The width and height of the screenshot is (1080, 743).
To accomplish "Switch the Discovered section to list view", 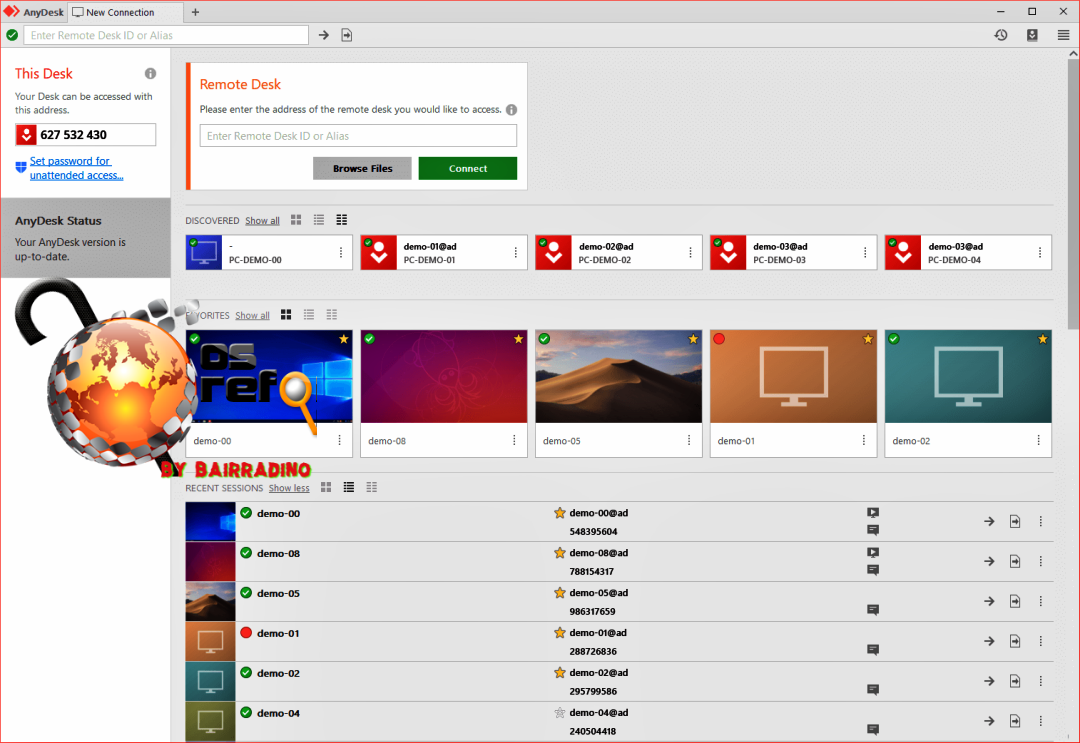I will [319, 220].
